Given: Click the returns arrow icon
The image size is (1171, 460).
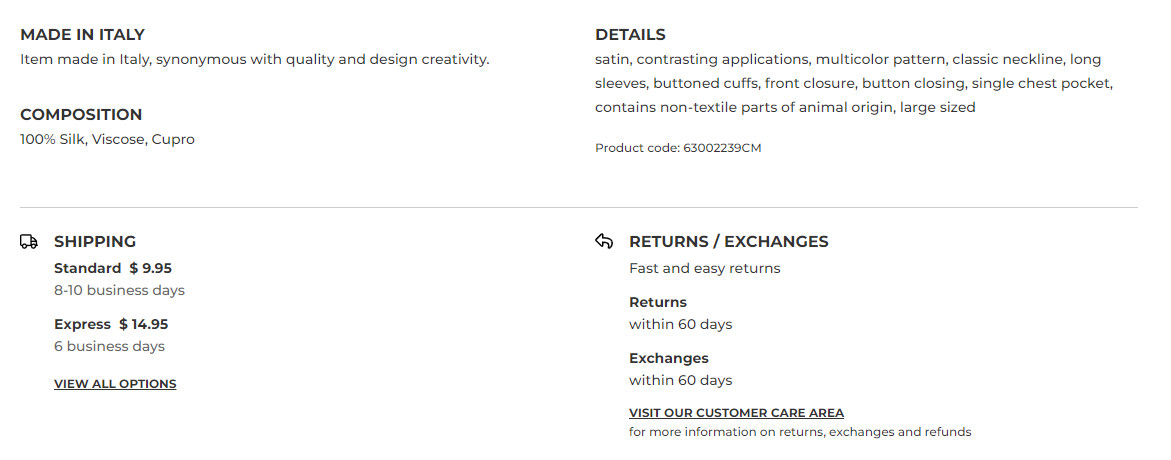Looking at the screenshot, I should 603,241.
